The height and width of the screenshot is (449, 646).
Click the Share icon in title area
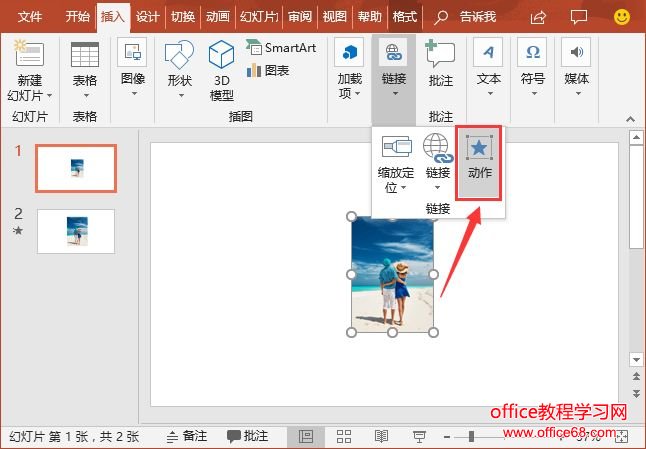point(538,17)
